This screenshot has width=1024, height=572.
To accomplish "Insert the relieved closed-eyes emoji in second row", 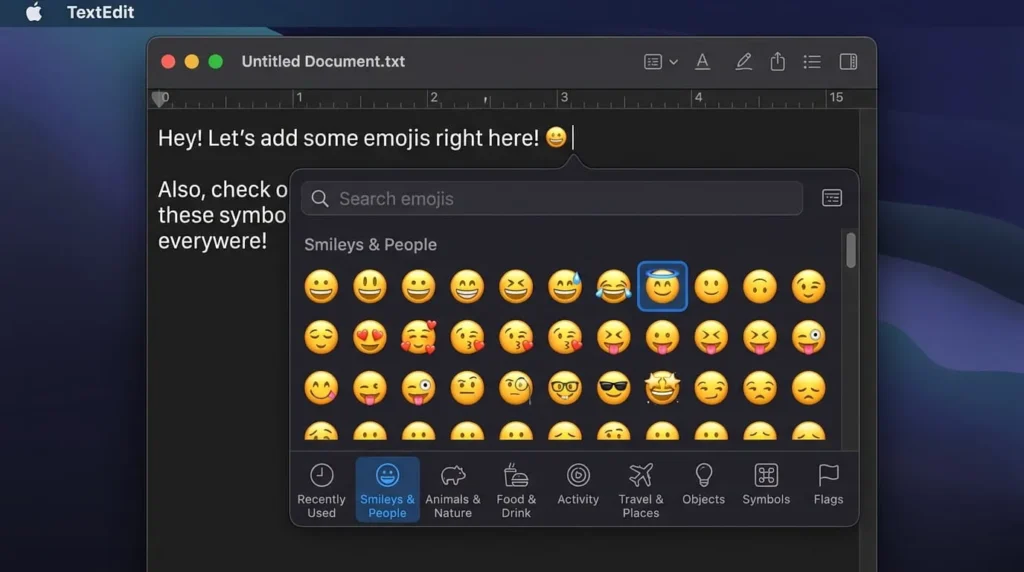I will point(321,338).
